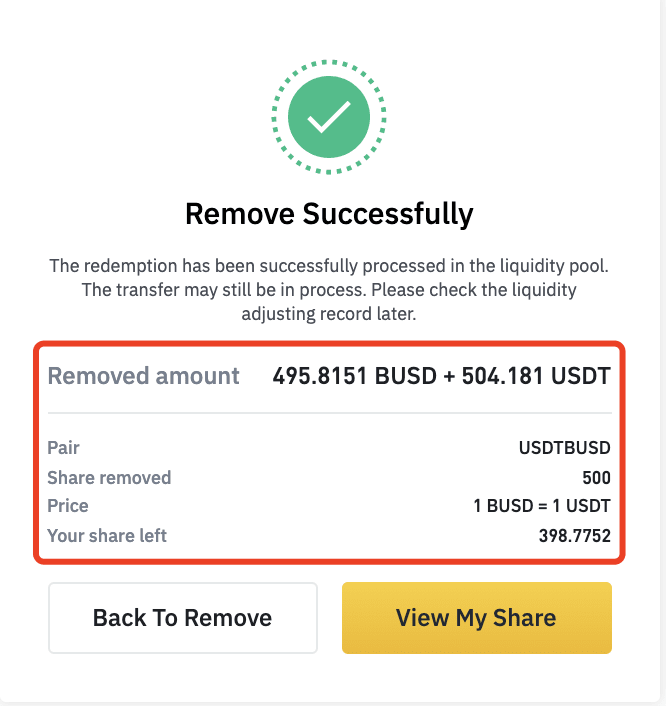Click the Price label
This screenshot has width=666, height=706.
pos(68,506)
